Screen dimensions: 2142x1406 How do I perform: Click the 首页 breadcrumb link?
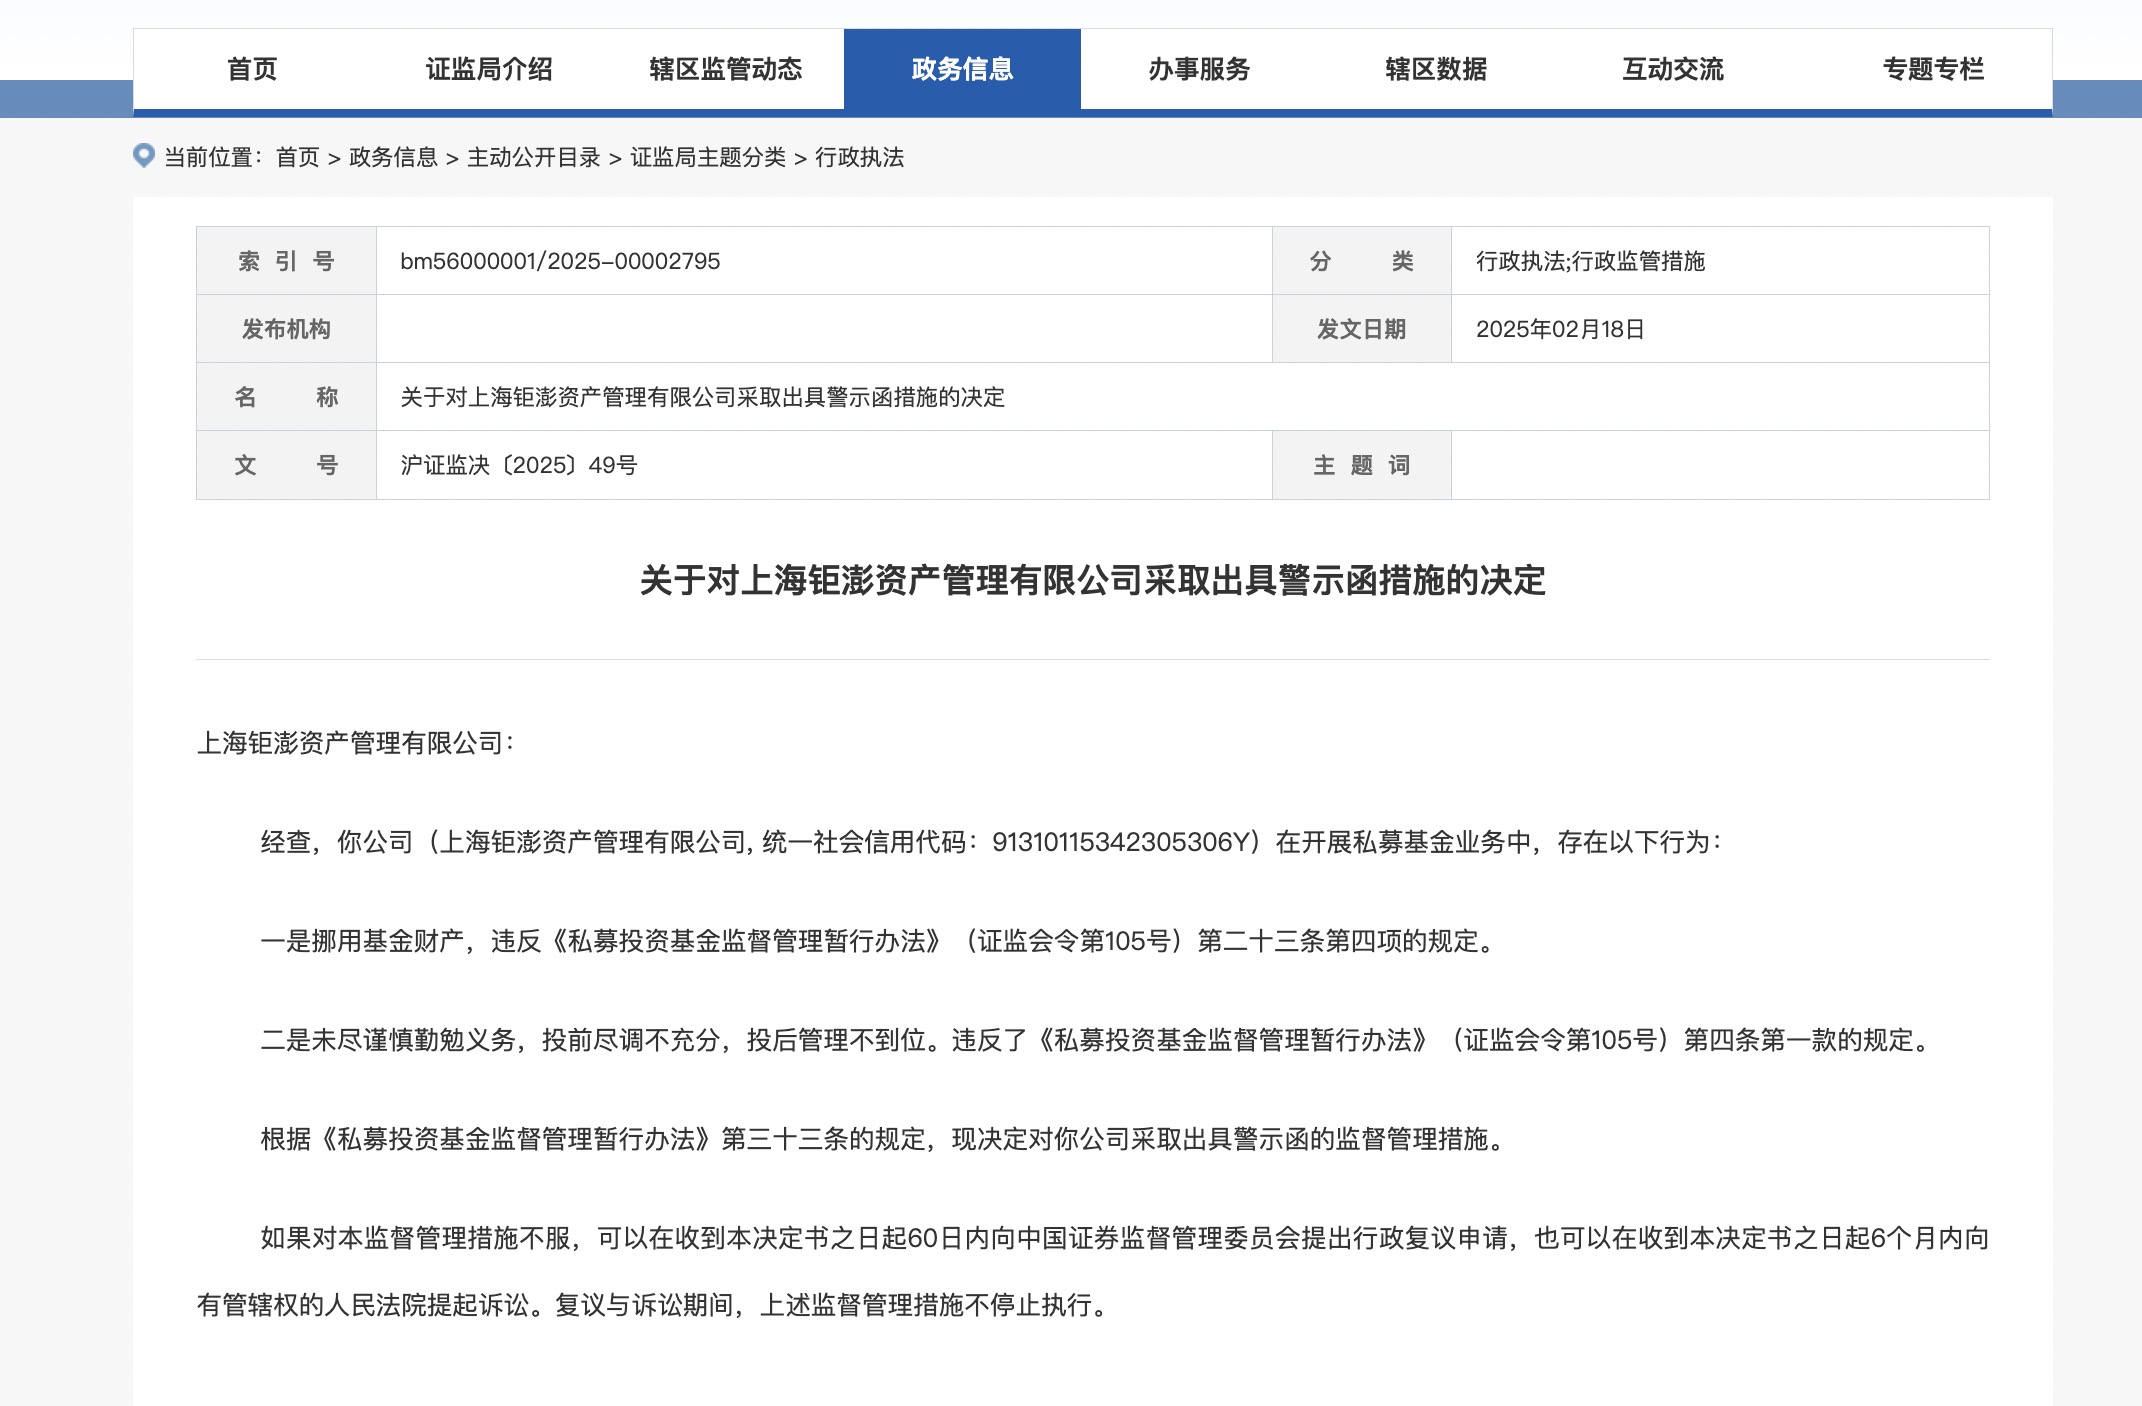297,157
